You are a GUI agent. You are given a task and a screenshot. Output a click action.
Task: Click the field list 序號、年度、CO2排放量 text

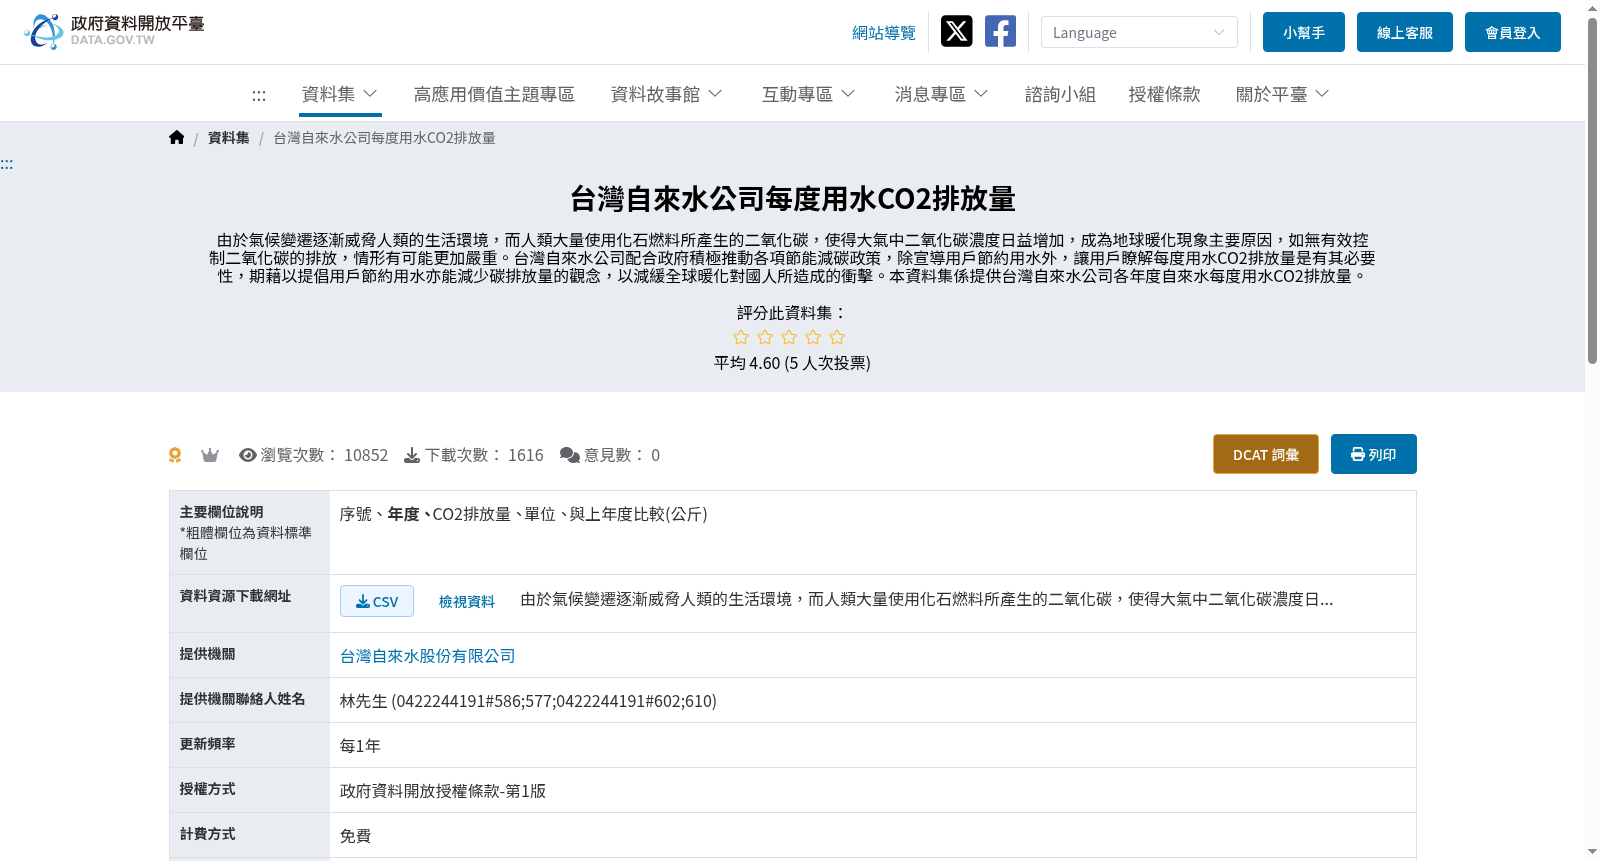coord(523,514)
